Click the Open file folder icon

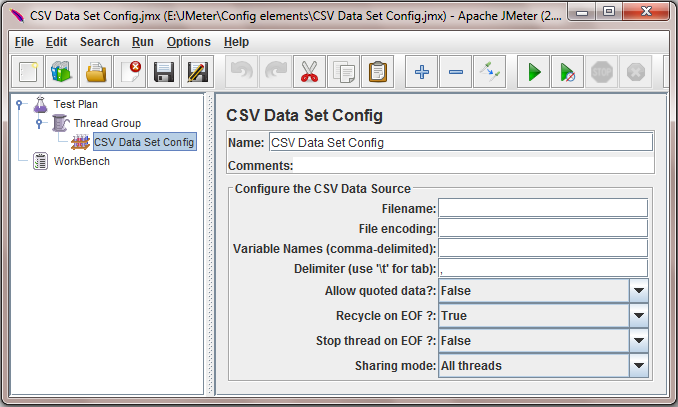[x=96, y=72]
